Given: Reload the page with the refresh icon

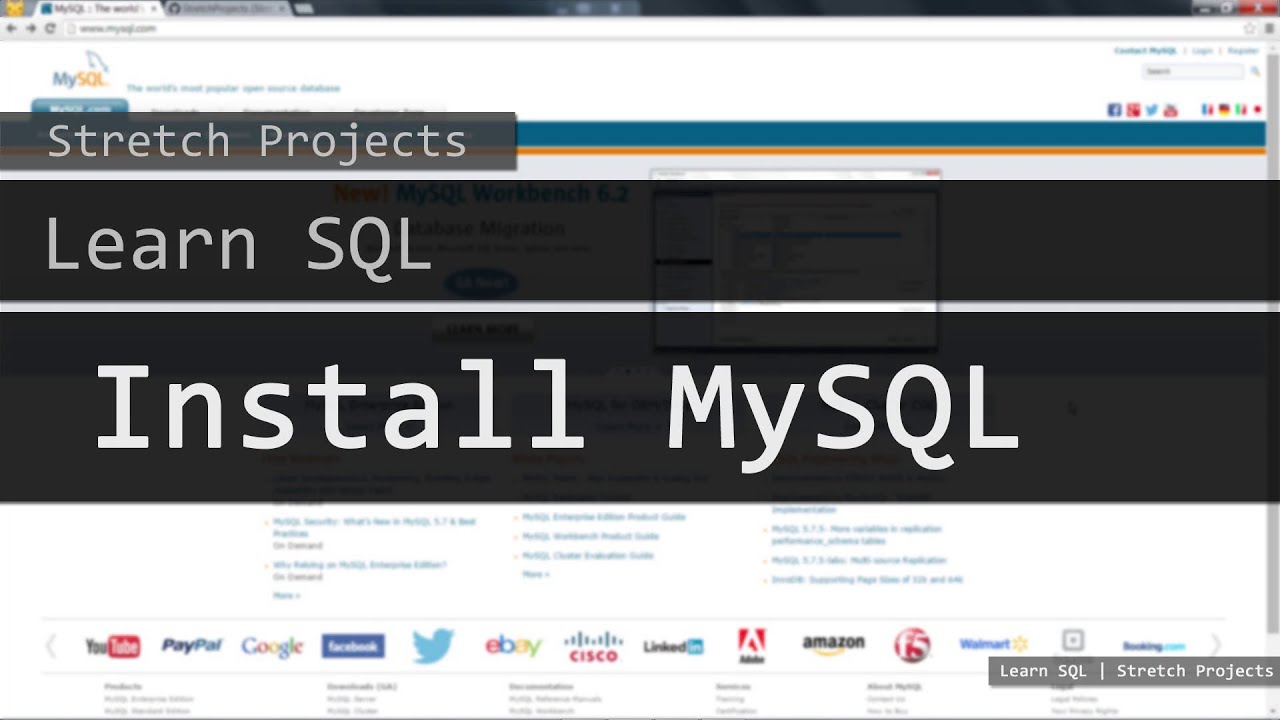Looking at the screenshot, I should click(x=50, y=28).
